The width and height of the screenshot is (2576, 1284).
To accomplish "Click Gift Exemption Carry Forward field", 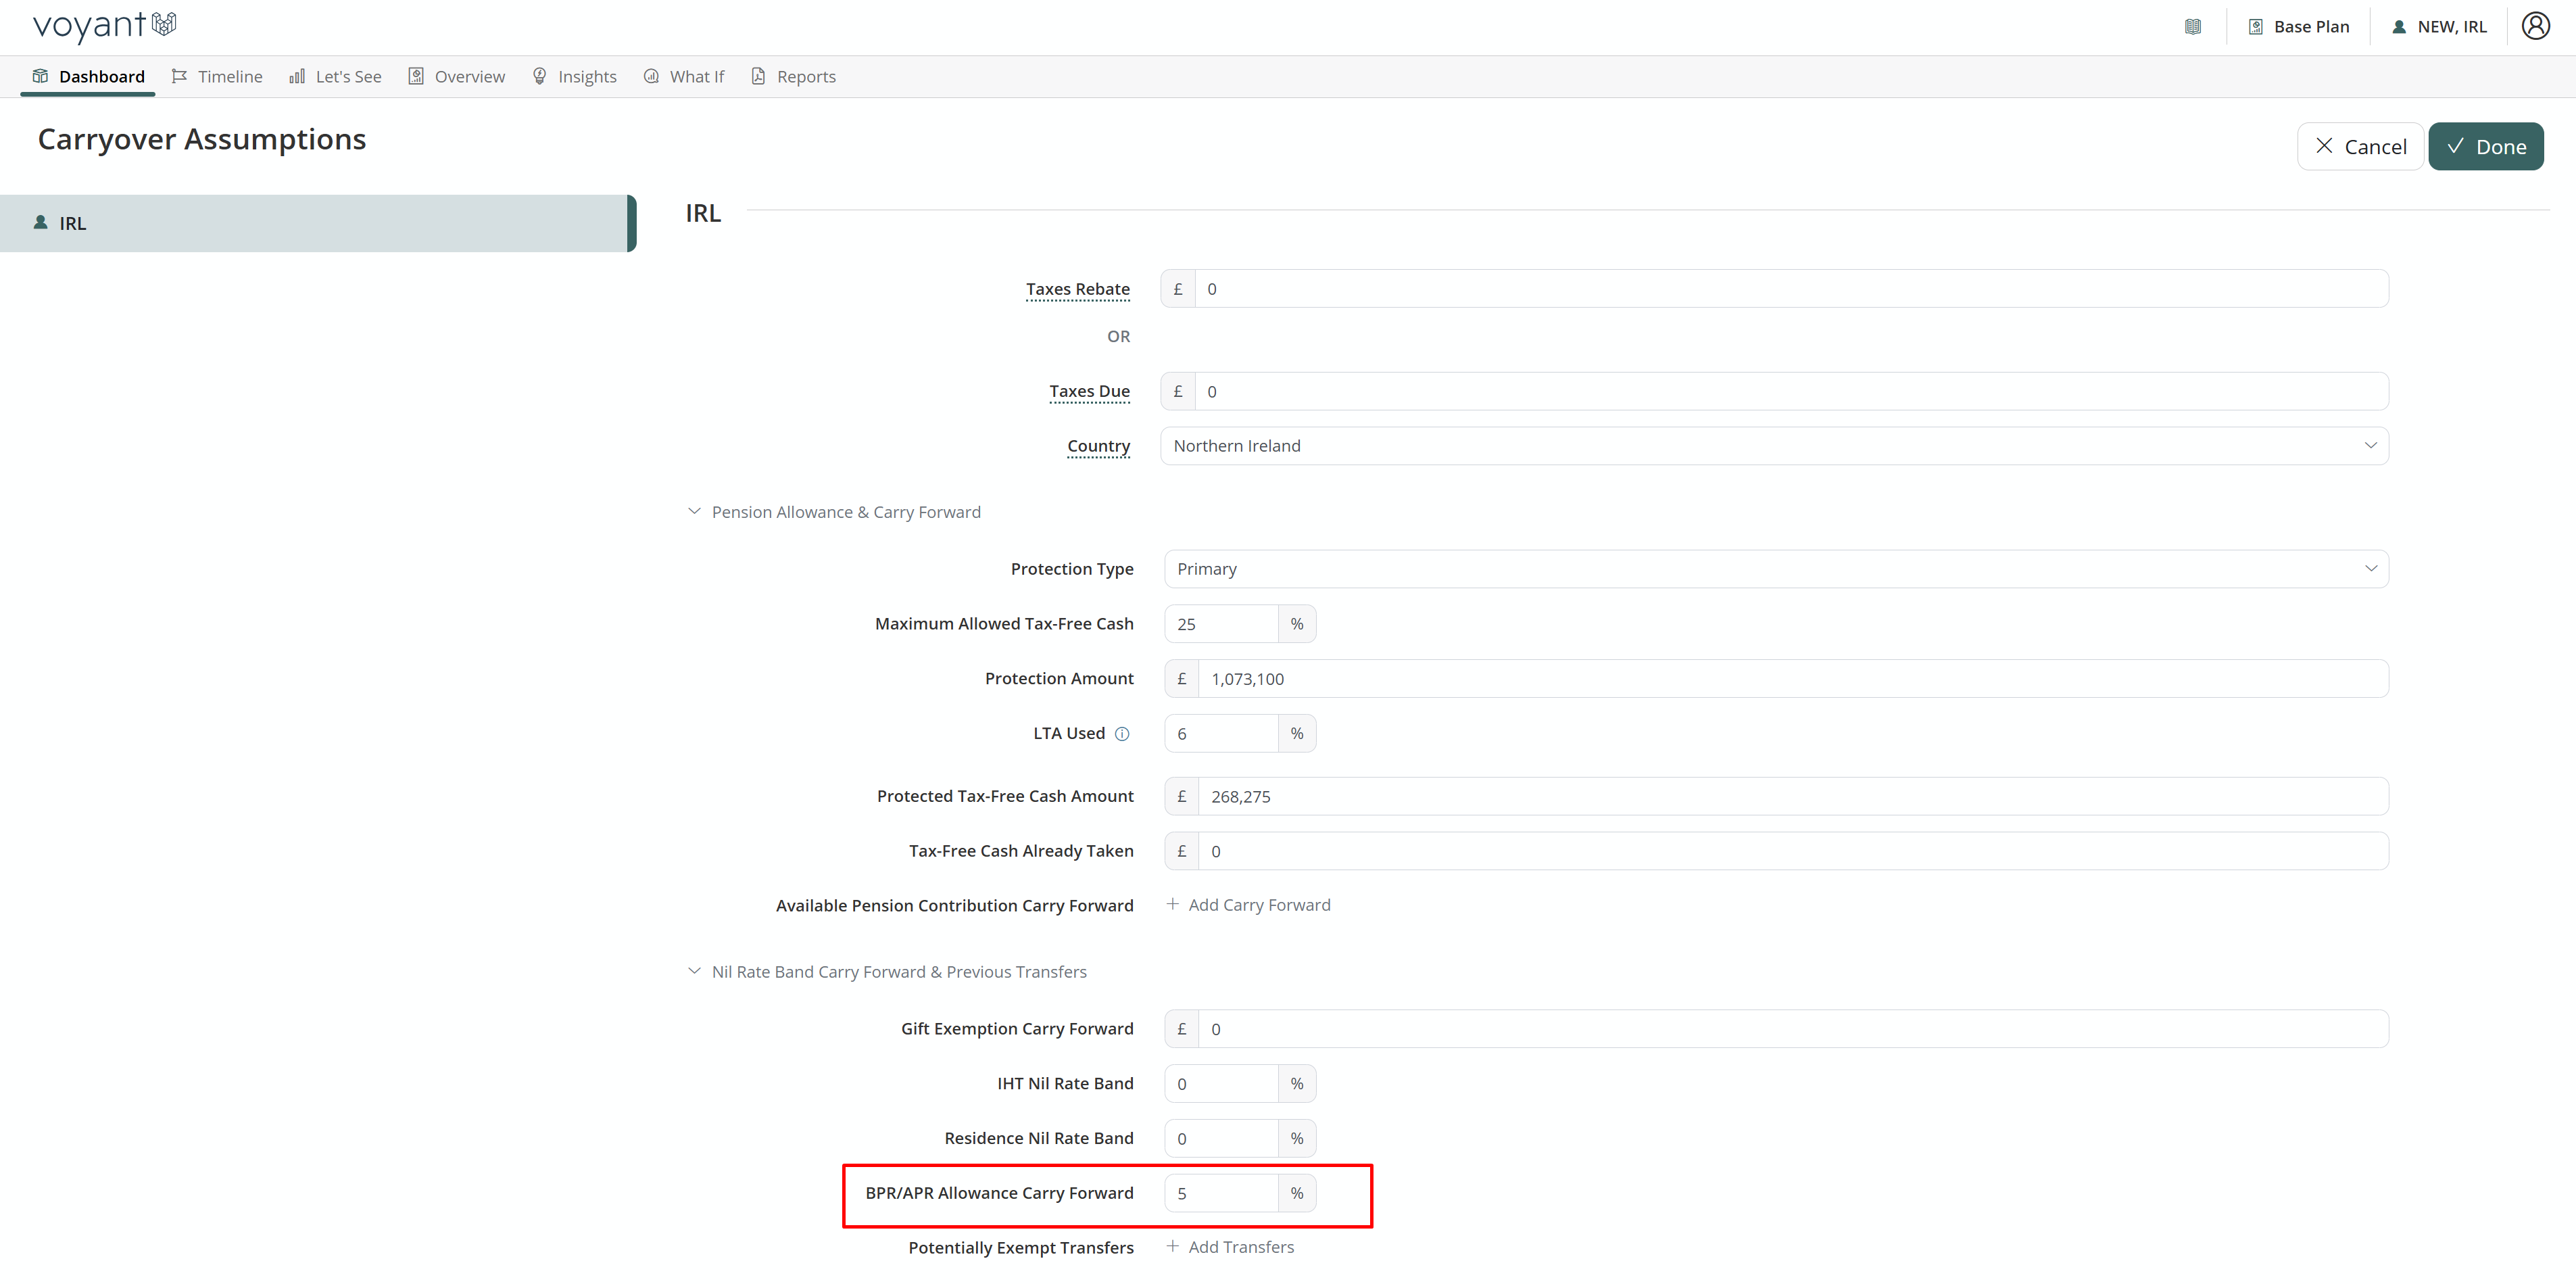I will 1793,1029.
